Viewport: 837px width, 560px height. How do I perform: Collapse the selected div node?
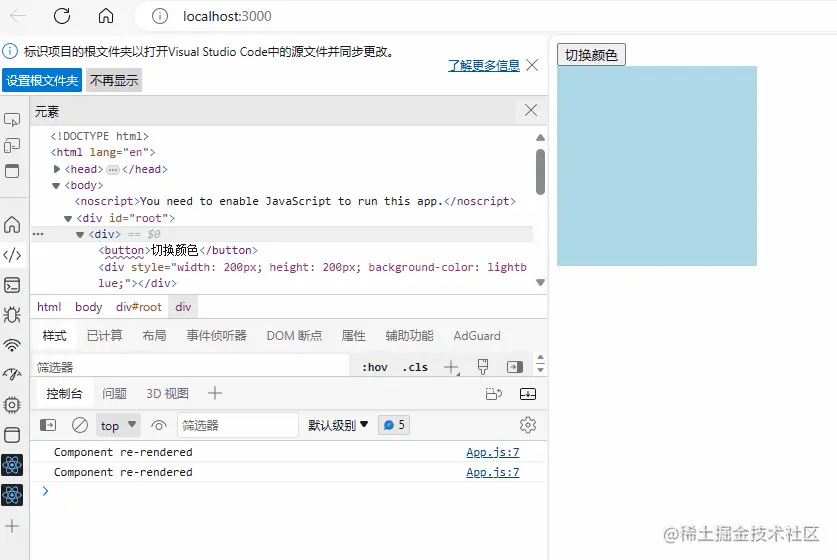(80, 234)
